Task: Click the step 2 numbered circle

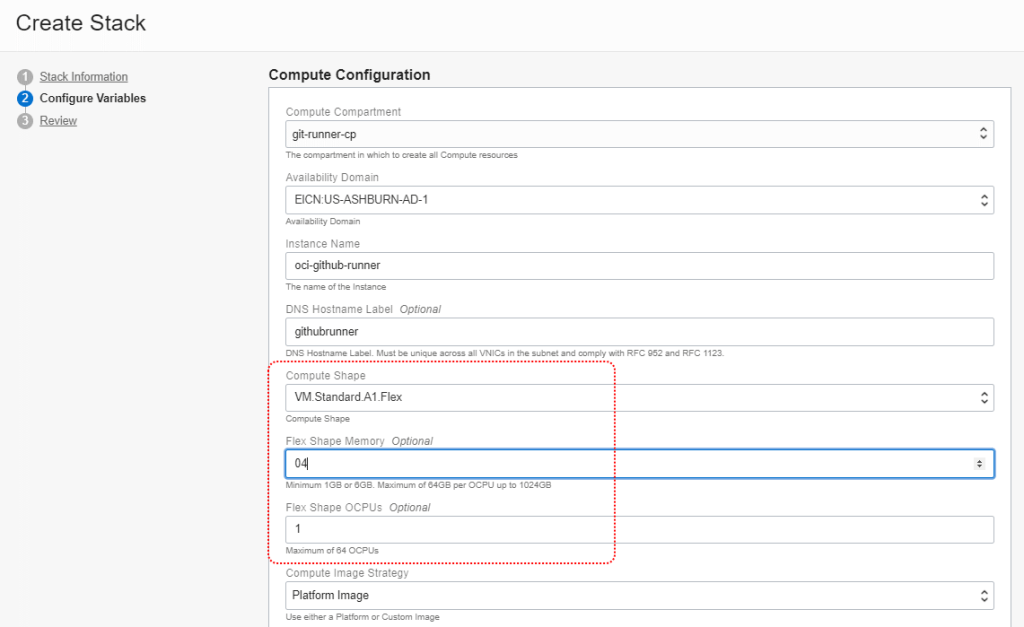Action: point(25,99)
